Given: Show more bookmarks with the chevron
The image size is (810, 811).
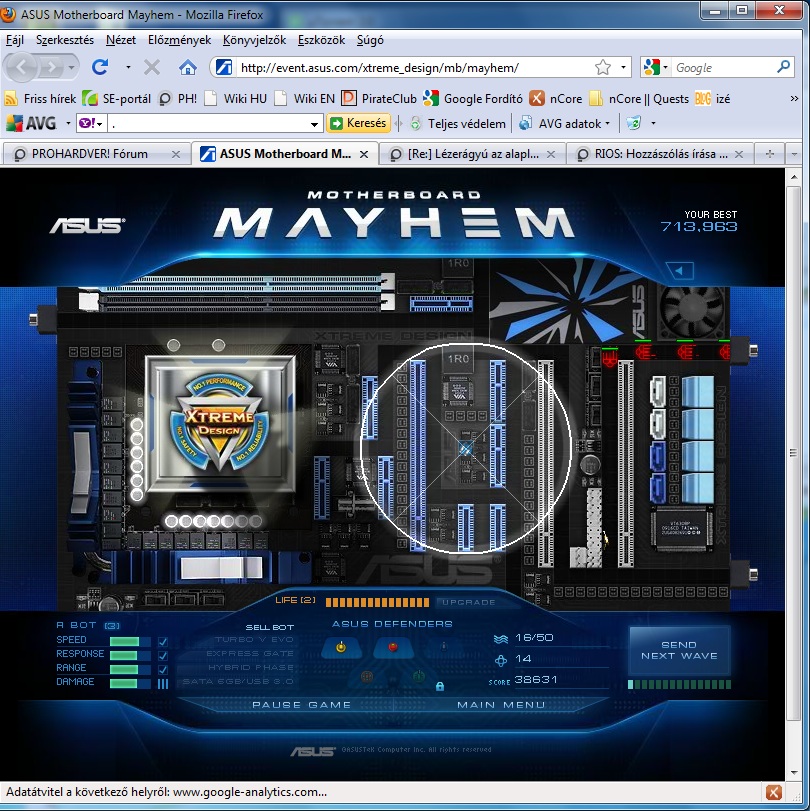Looking at the screenshot, I should tap(794, 98).
